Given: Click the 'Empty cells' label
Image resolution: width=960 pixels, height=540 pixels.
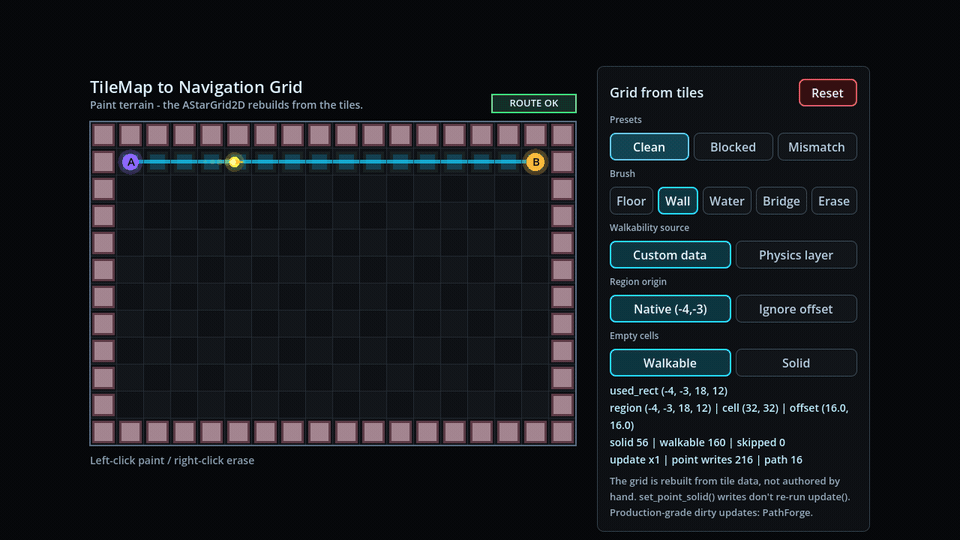Looking at the screenshot, I should pyautogui.click(x=634, y=336).
